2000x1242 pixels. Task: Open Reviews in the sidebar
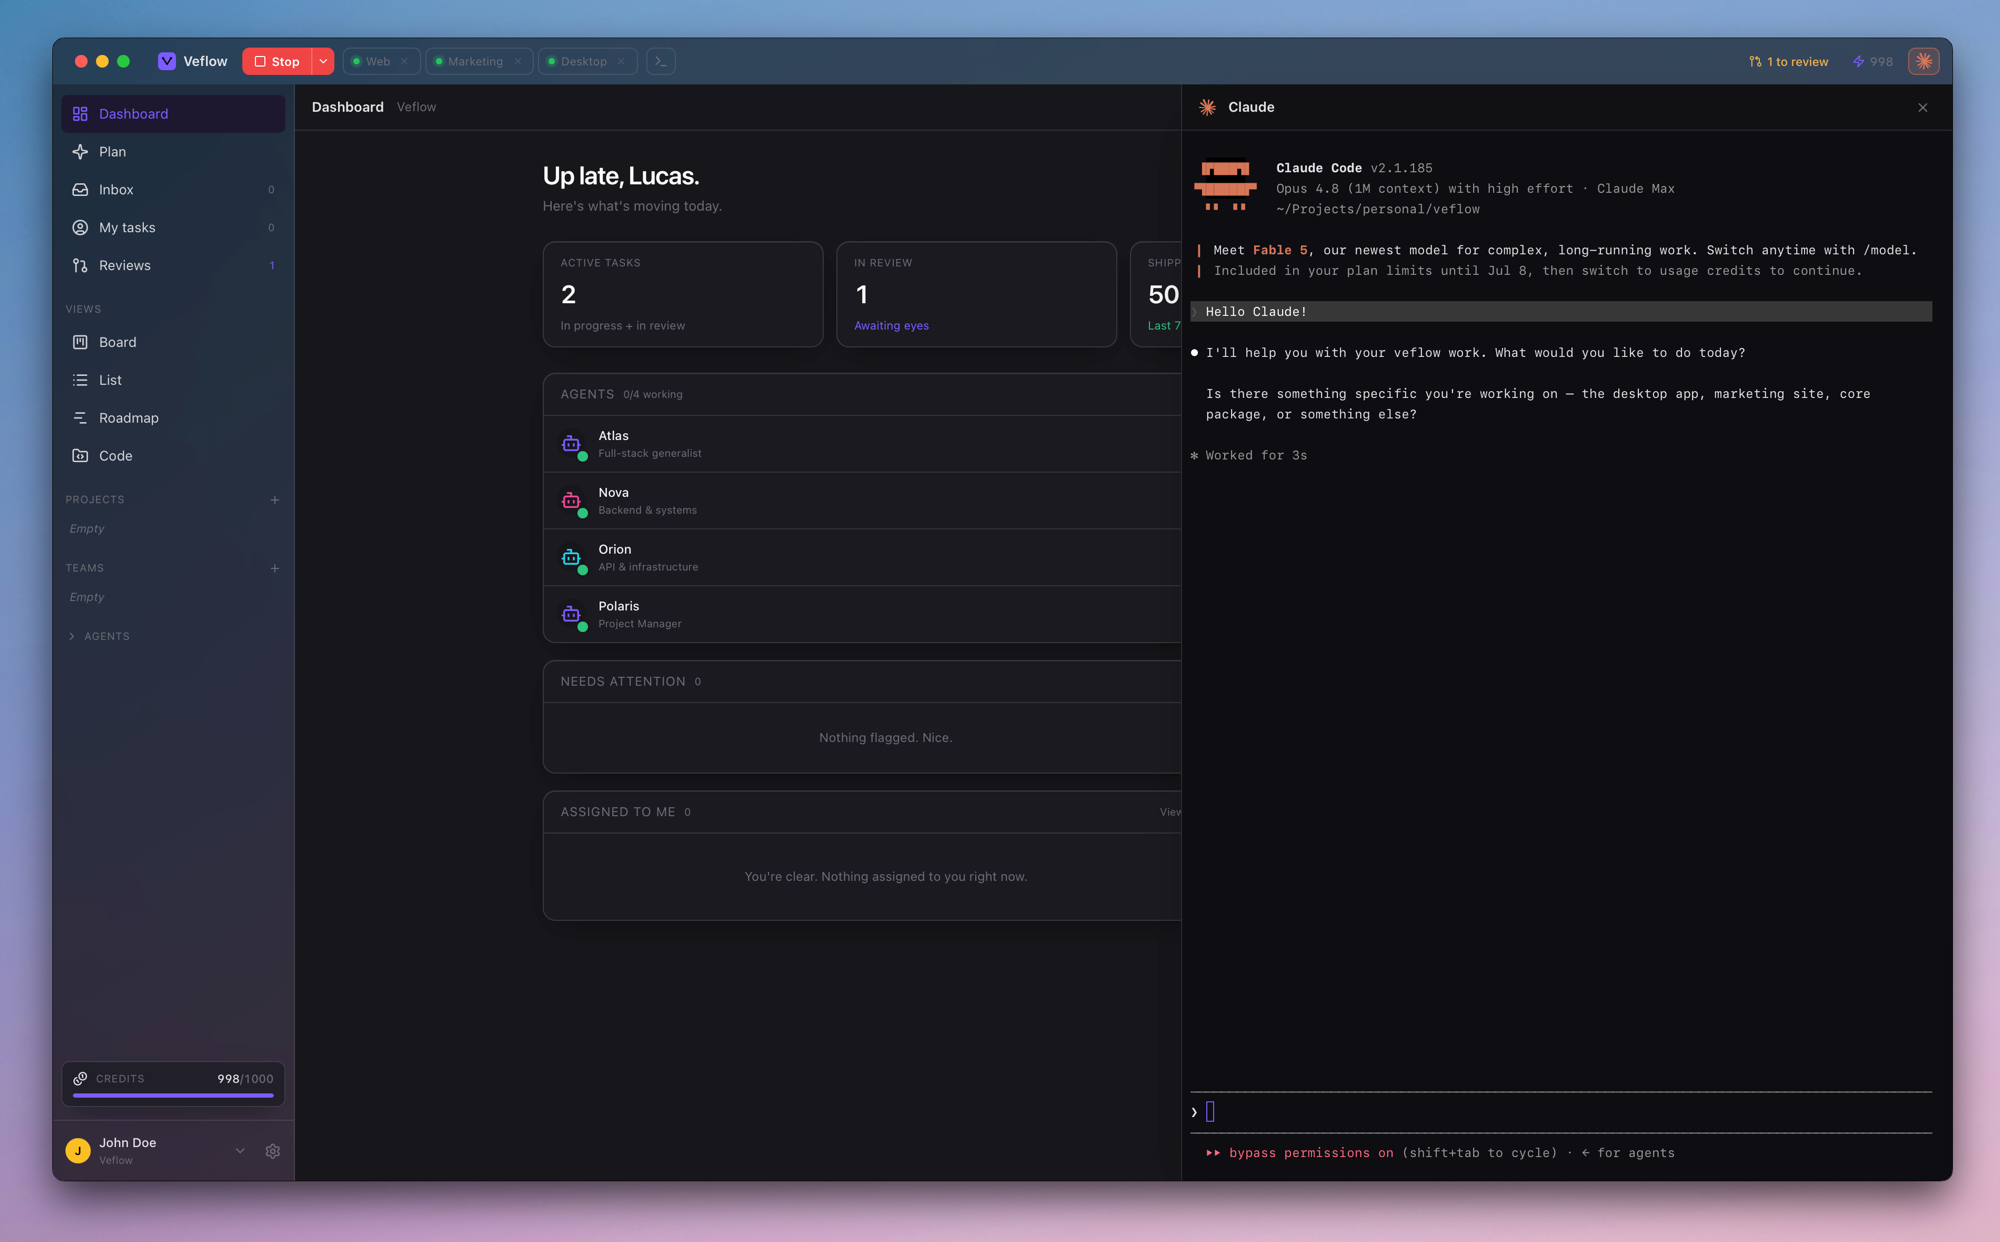[x=173, y=266]
